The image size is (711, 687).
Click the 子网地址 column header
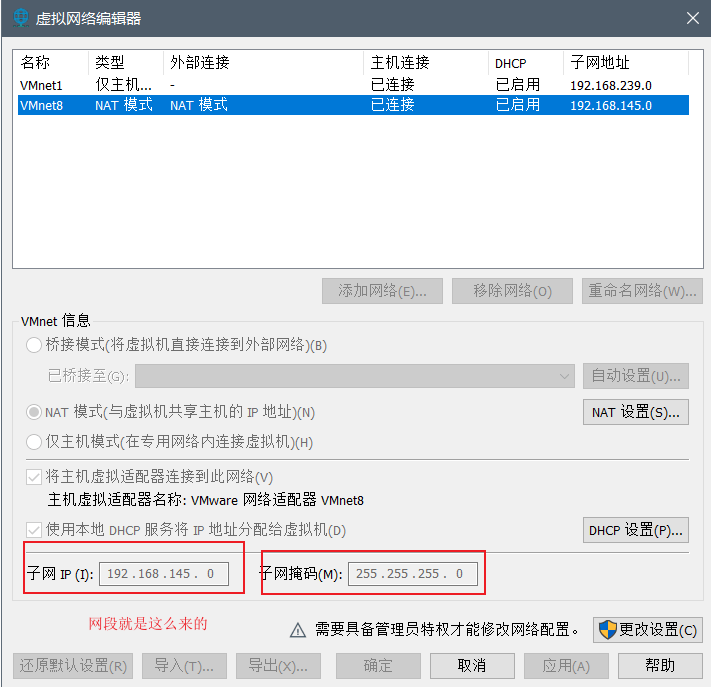625,63
